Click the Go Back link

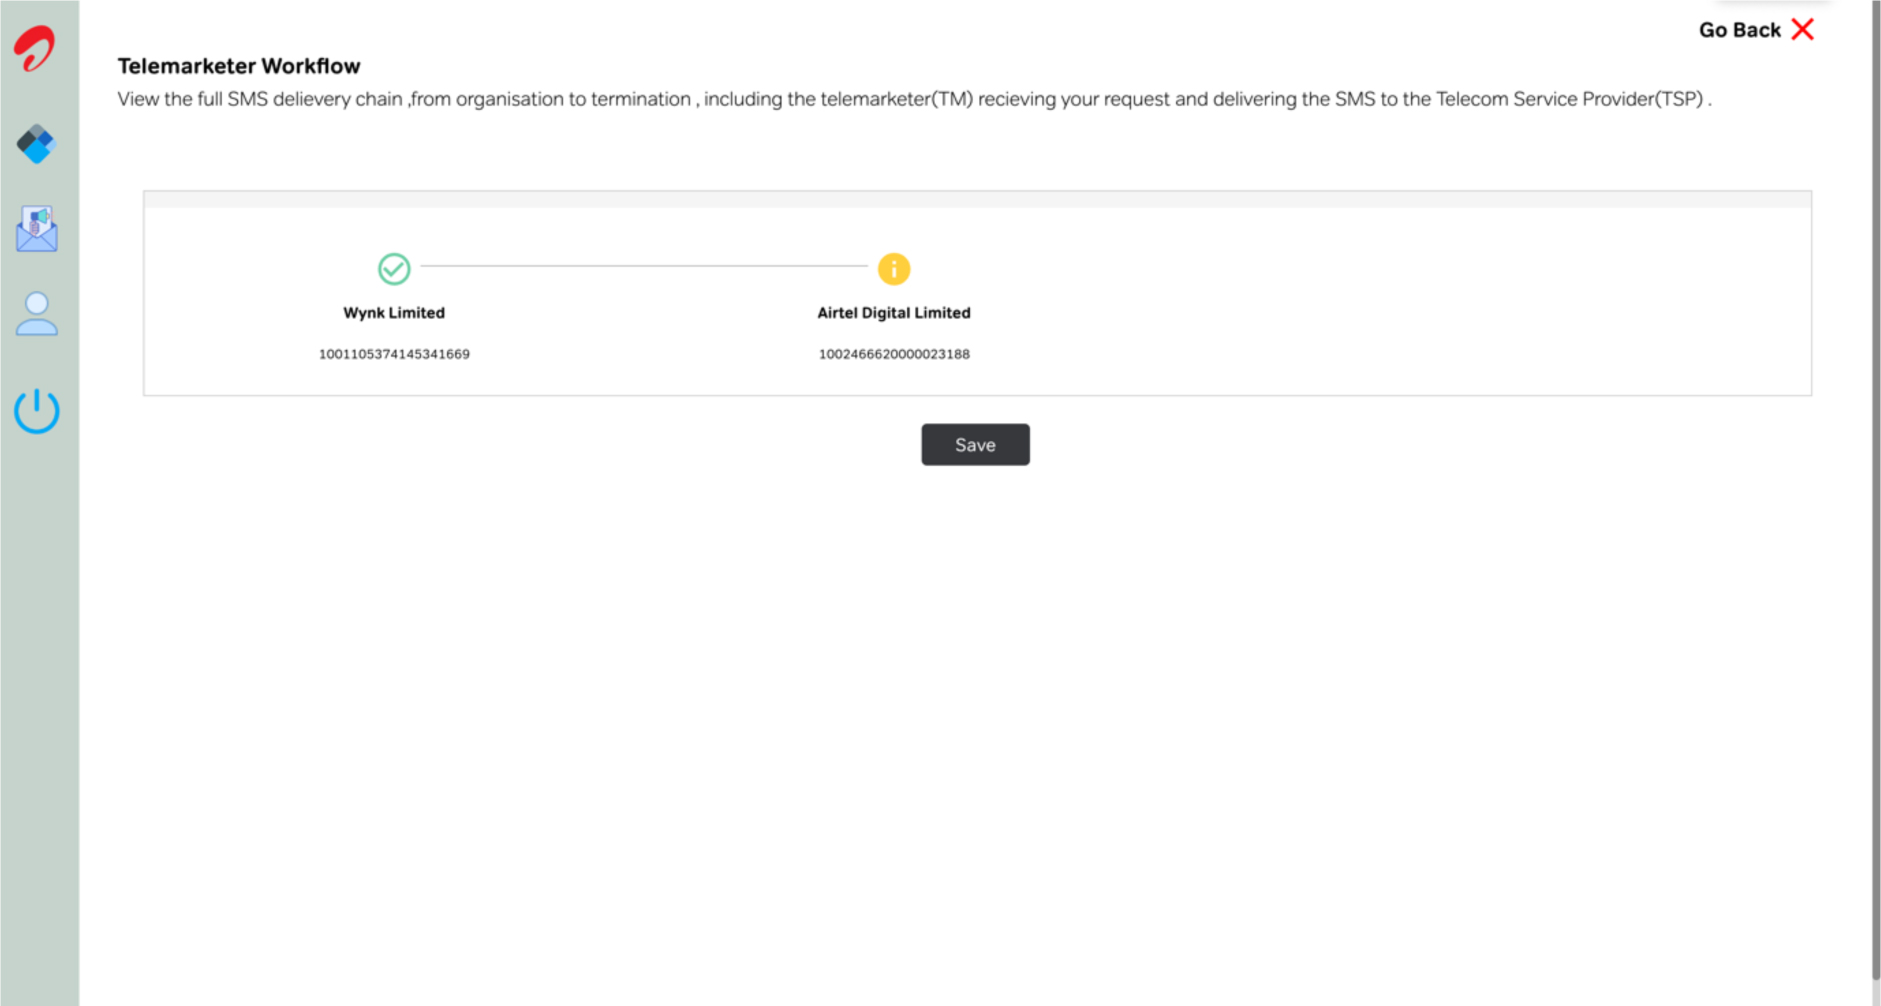point(1739,30)
